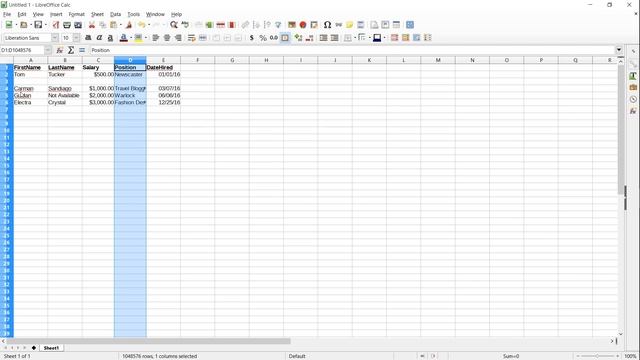The image size is (640, 360).
Task: Click the Export as PDF icon
Action: point(56,25)
